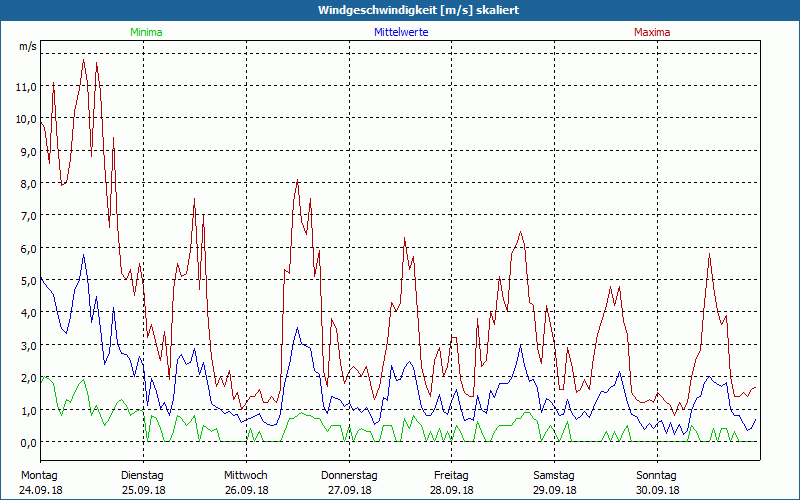Click the 'Windgeschwindigkeit [m/s] skaliert' chart title
Viewport: 800px width, 500px height.
click(418, 10)
